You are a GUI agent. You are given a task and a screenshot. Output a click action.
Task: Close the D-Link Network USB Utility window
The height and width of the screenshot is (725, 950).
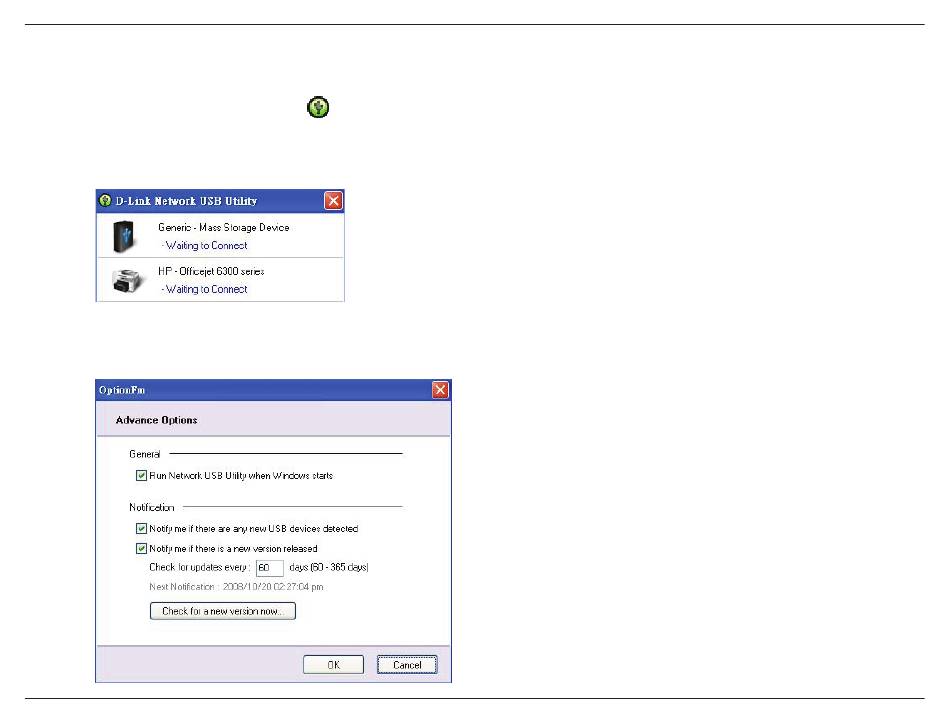(334, 201)
